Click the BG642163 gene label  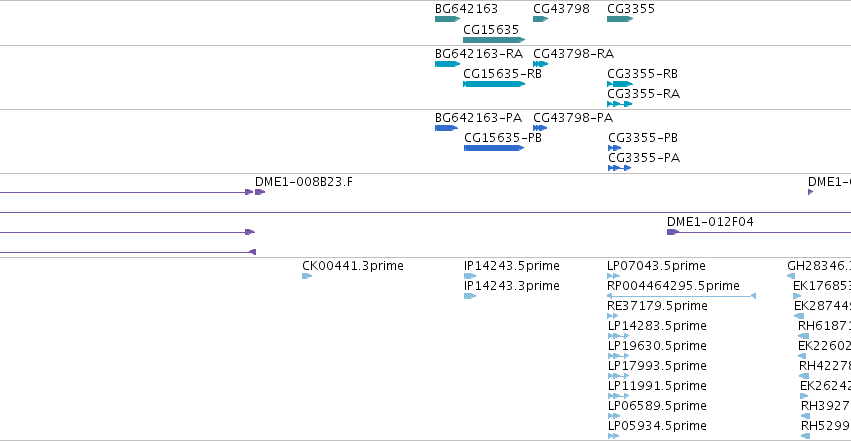(466, 9)
